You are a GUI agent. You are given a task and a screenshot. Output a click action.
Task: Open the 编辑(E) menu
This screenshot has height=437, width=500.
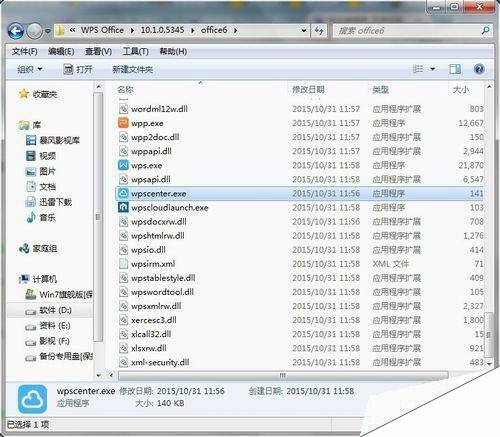coord(61,51)
